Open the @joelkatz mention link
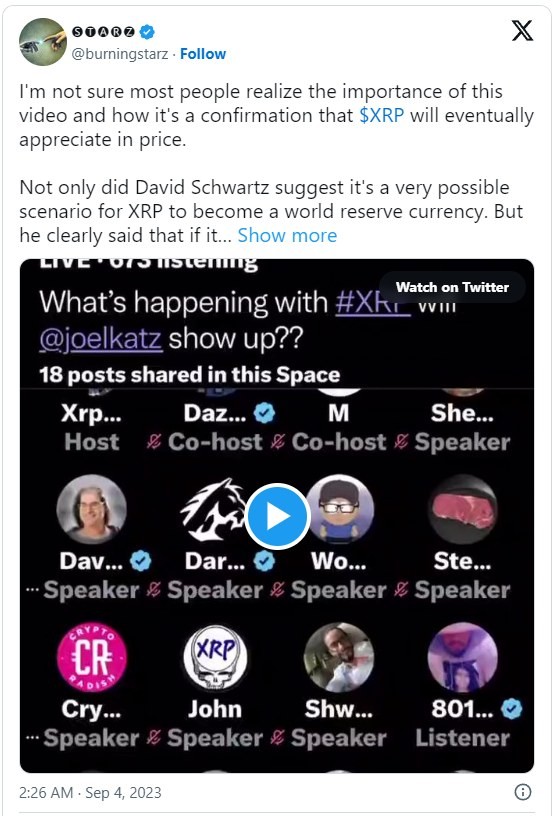Image resolution: width=553 pixels, height=816 pixels. tap(101, 340)
